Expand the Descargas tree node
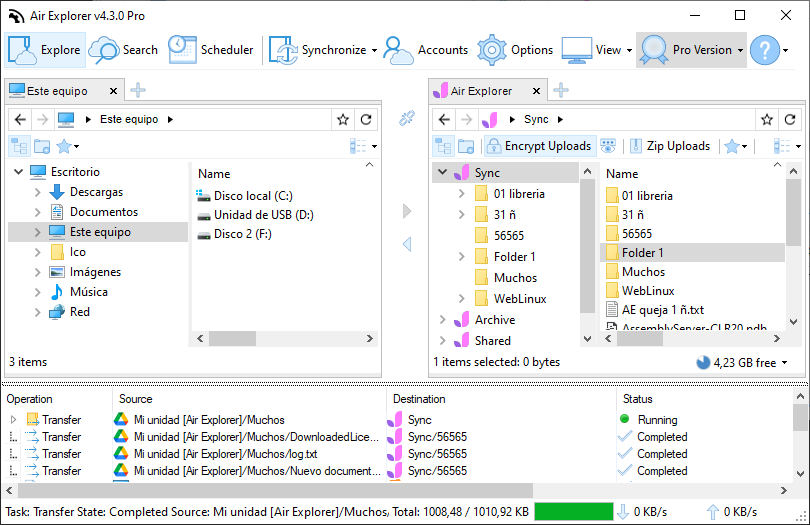 pos(37,192)
